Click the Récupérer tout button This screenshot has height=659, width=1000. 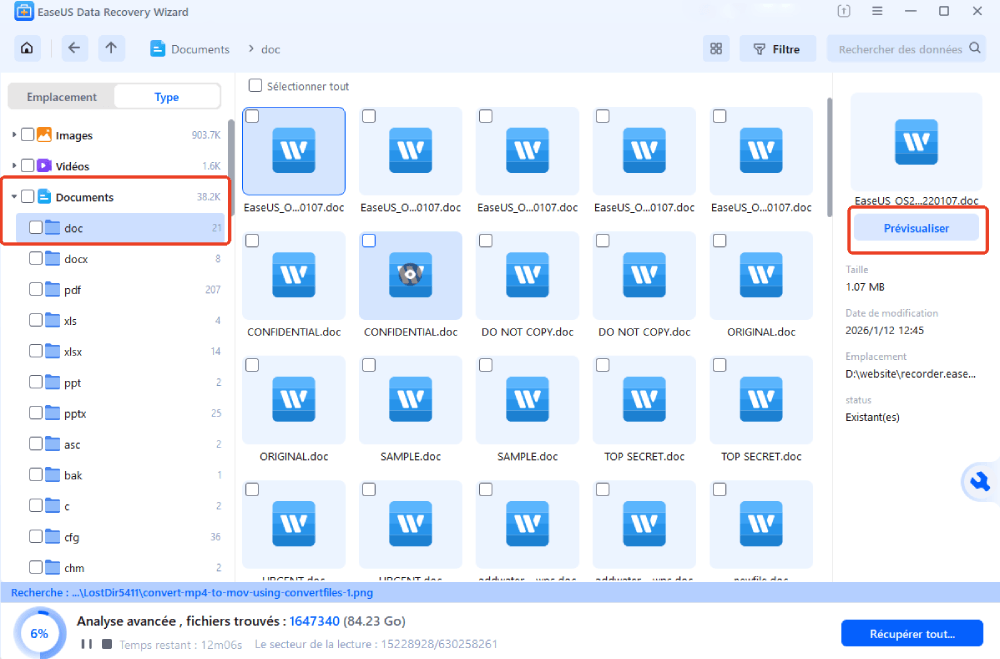coord(912,633)
